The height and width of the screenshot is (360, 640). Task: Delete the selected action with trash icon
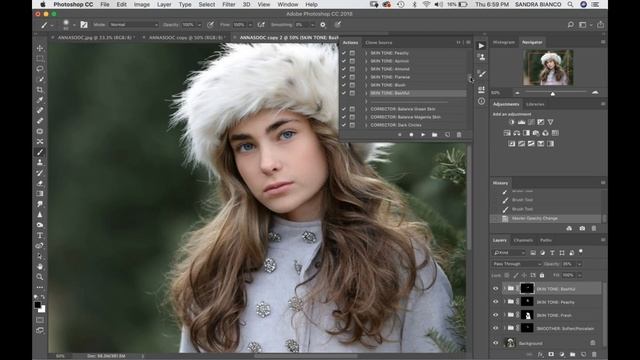coord(459,135)
